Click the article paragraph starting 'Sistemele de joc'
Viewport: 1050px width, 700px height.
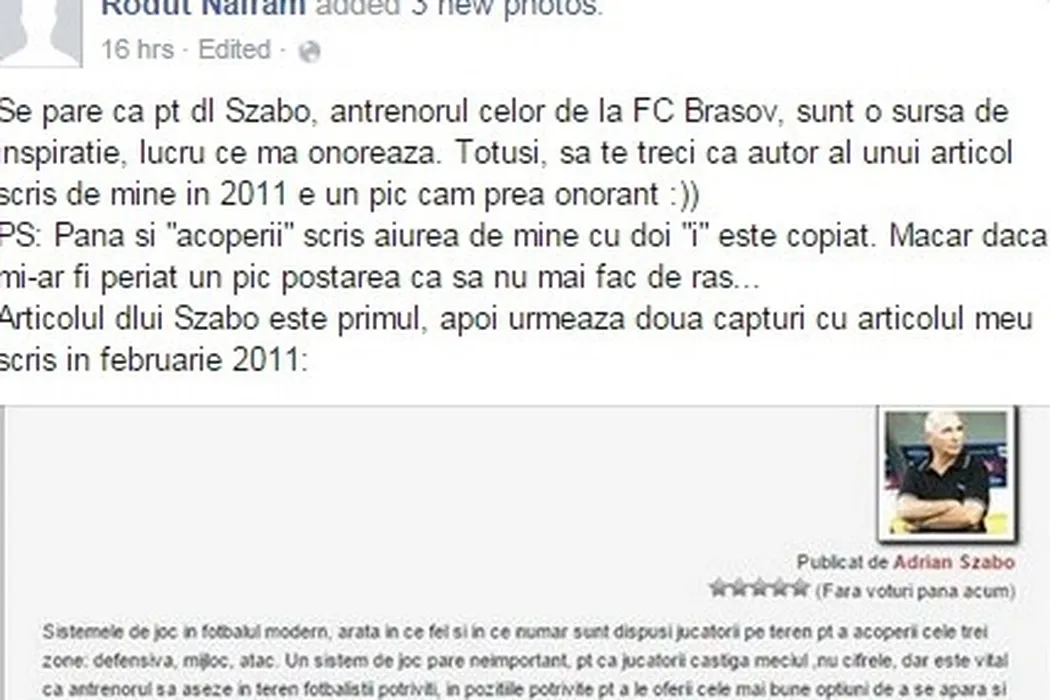[x=525, y=660]
